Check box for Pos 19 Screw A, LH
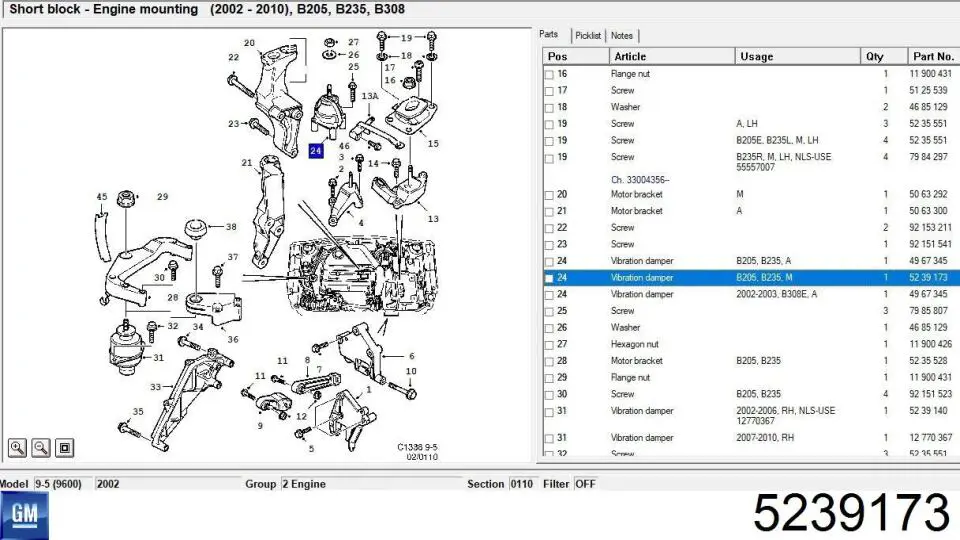The height and width of the screenshot is (540, 960). (549, 124)
